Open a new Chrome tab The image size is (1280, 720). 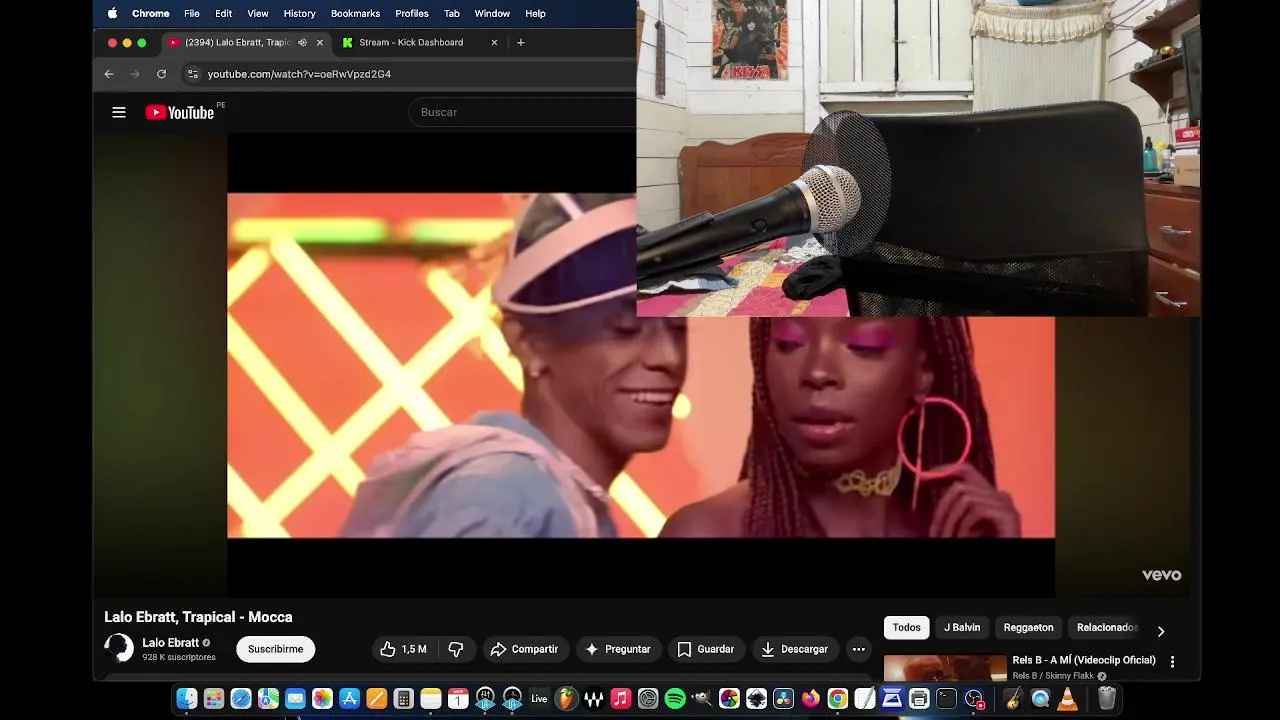[520, 42]
